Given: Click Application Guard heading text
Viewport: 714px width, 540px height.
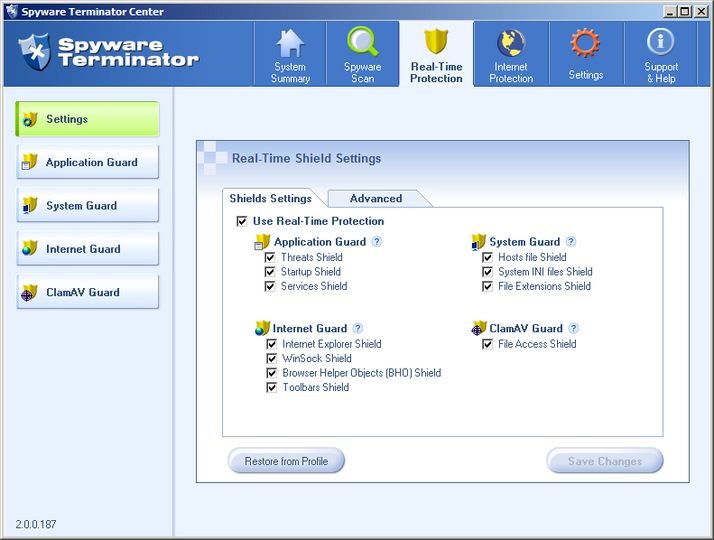Looking at the screenshot, I should click(x=320, y=242).
